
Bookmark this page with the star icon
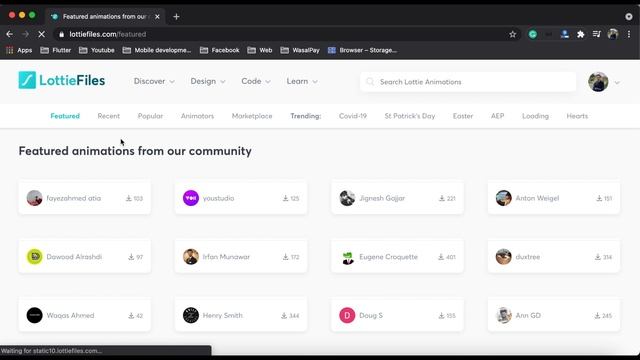pos(512,34)
